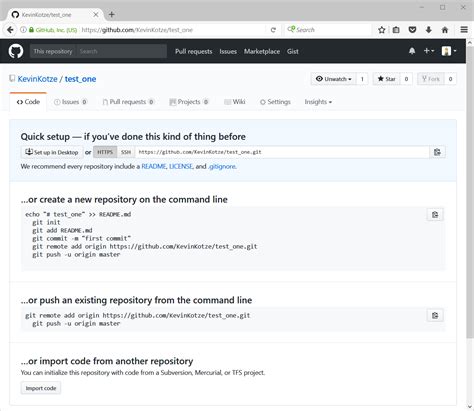Click the stargazers count 0

tap(406, 79)
